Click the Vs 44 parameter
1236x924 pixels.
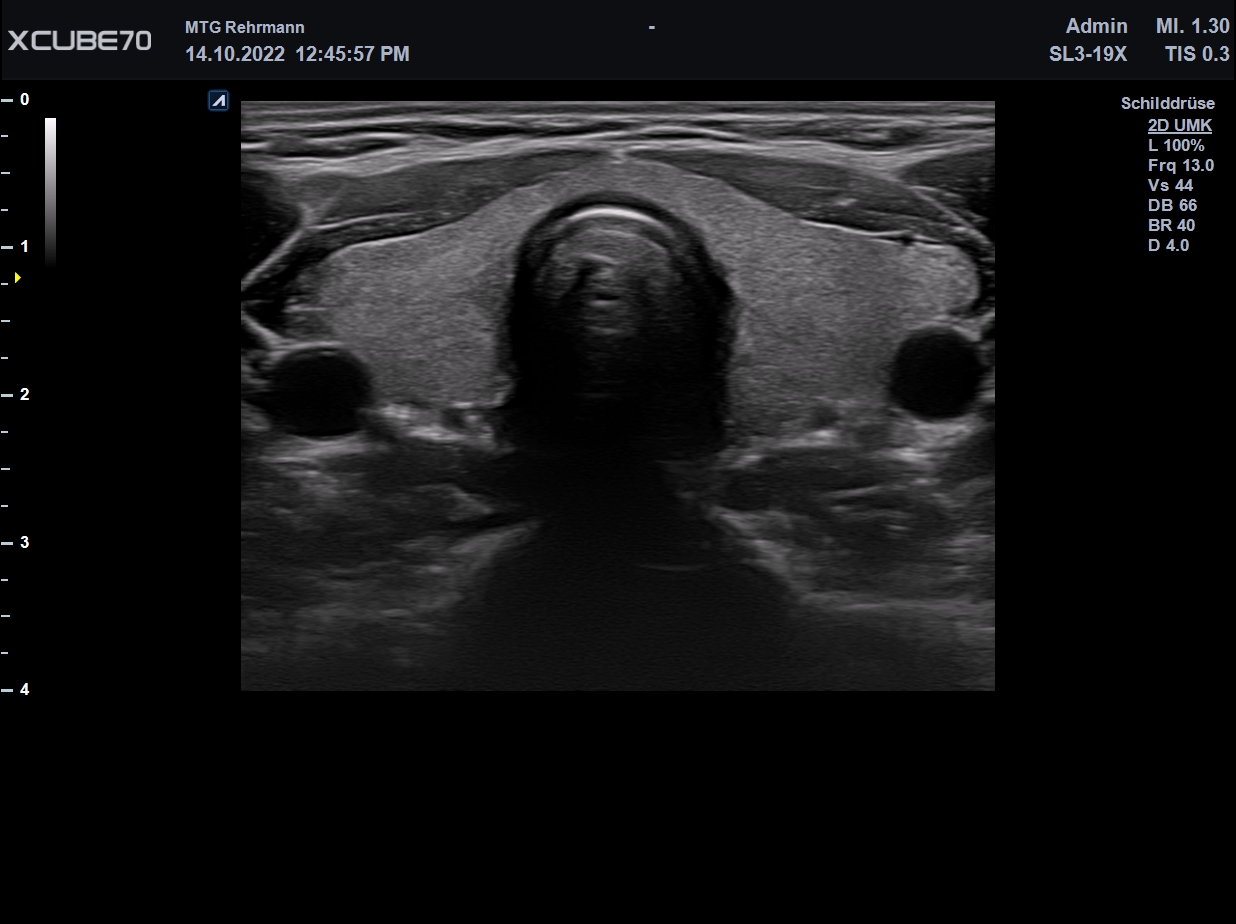point(1170,185)
